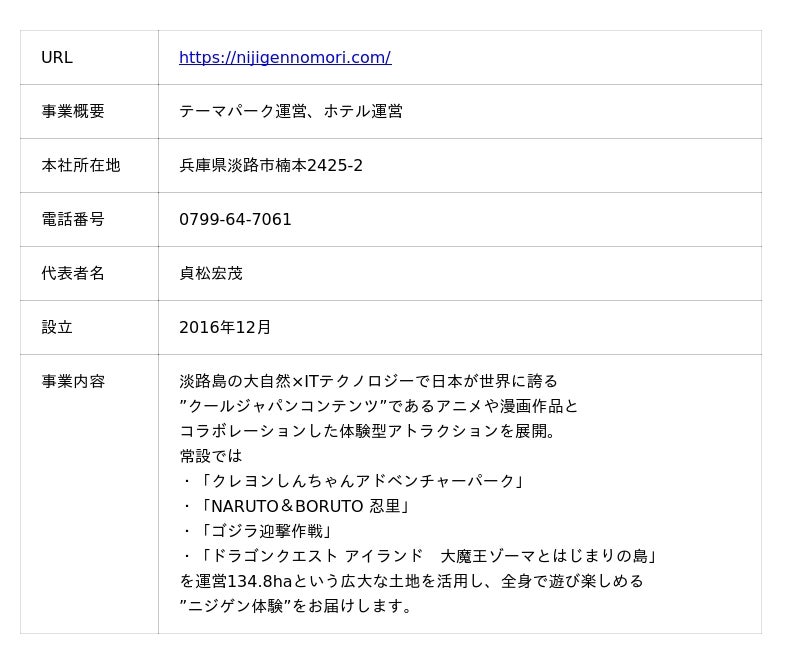Click the ドラゴンクエスト アイランド list item
This screenshot has width=800, height=664.
419,556
